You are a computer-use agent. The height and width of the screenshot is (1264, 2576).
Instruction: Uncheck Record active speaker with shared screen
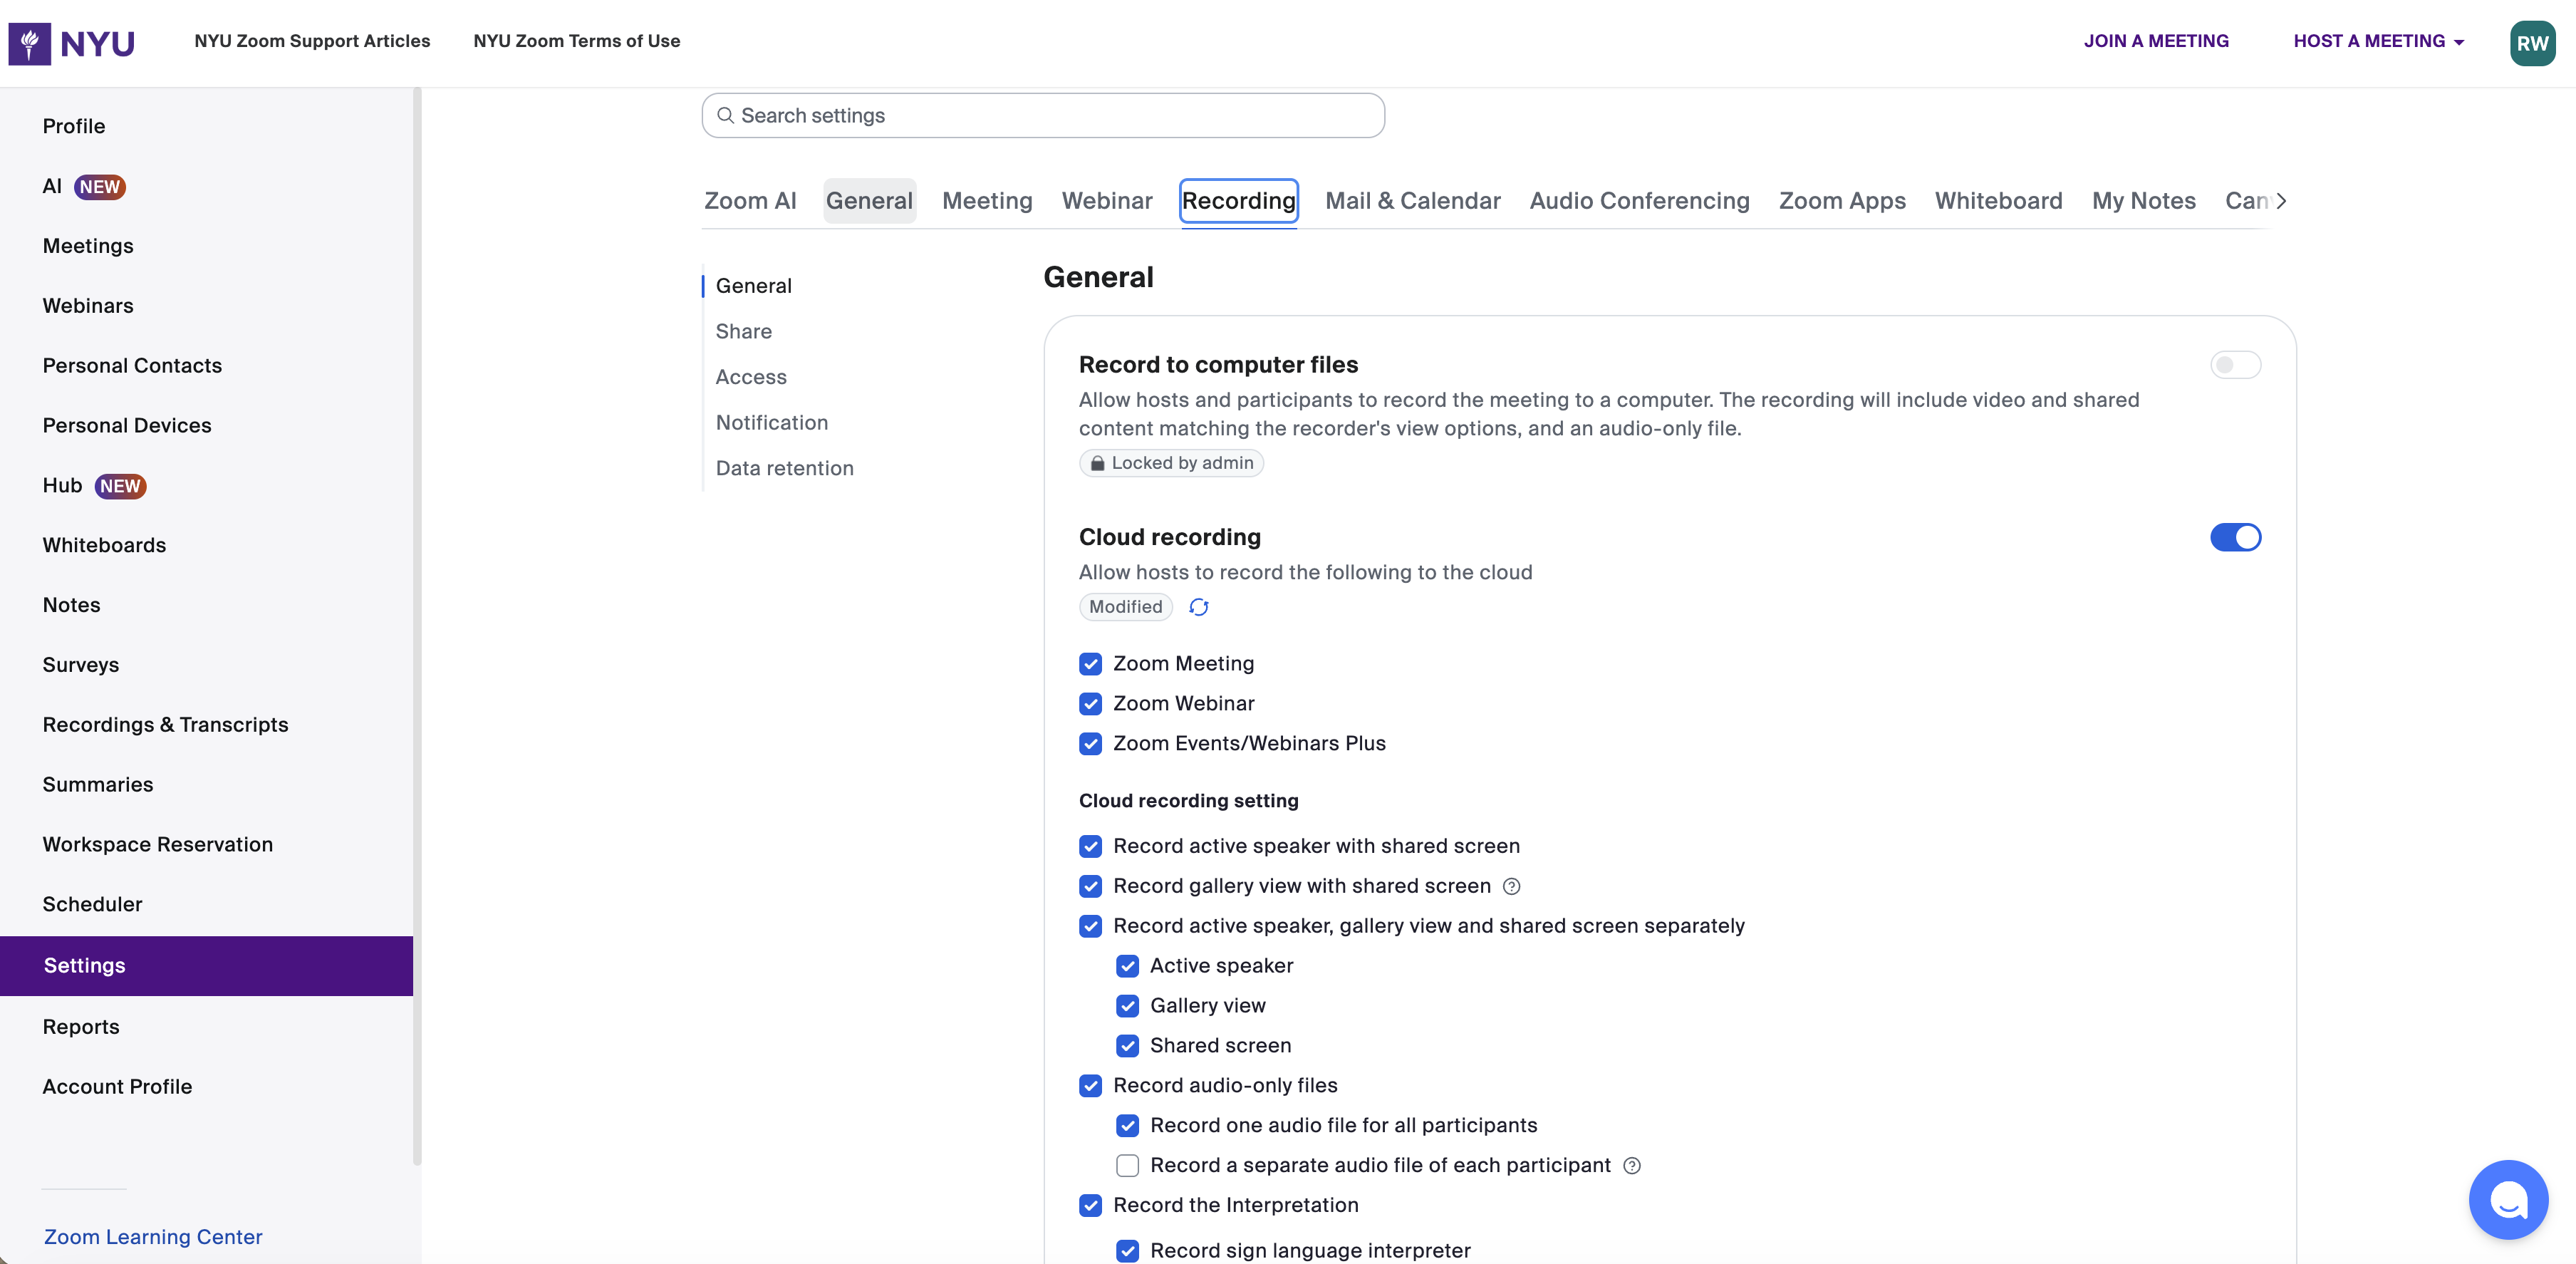tap(1090, 846)
